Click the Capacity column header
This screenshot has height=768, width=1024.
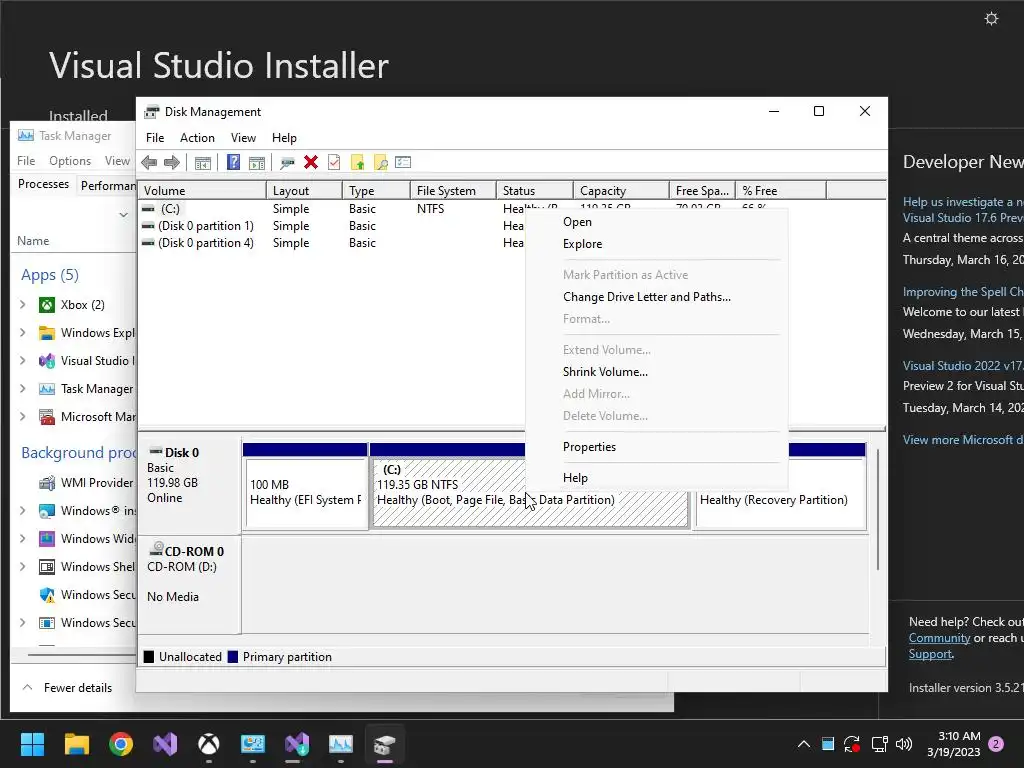tap(621, 190)
